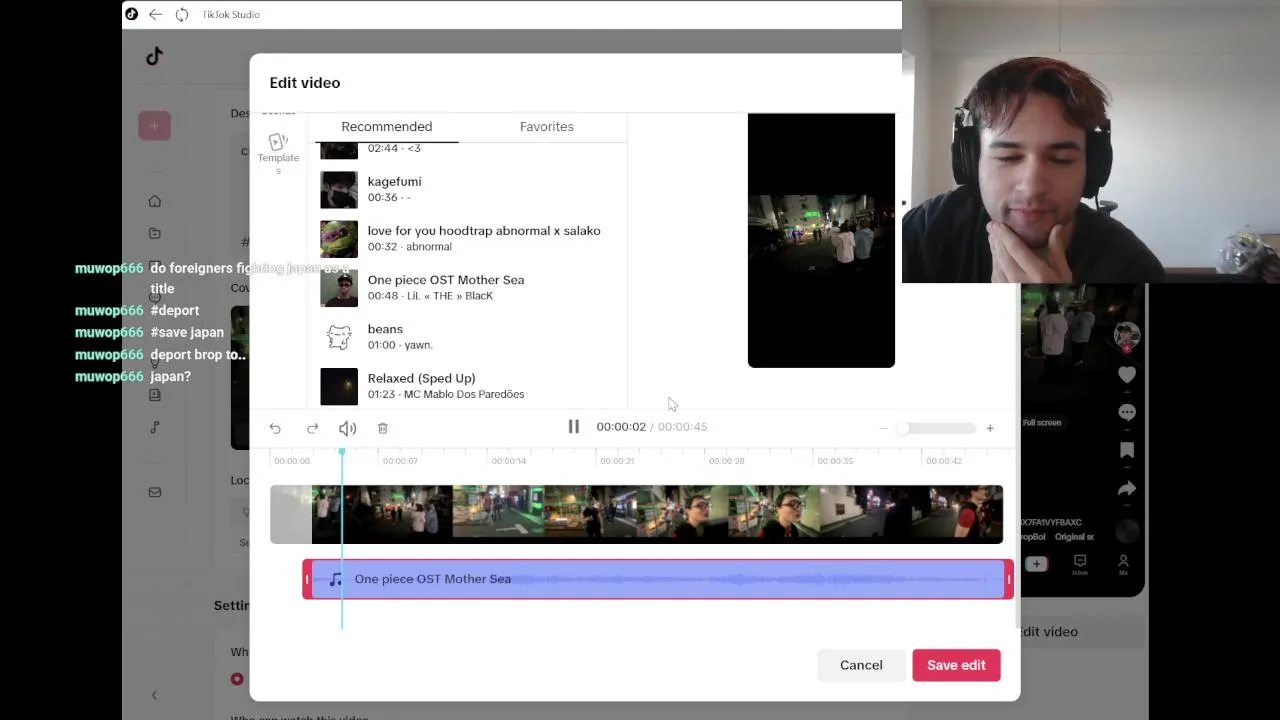
Task: Click One piece OST cover thumbnail
Action: (339, 288)
